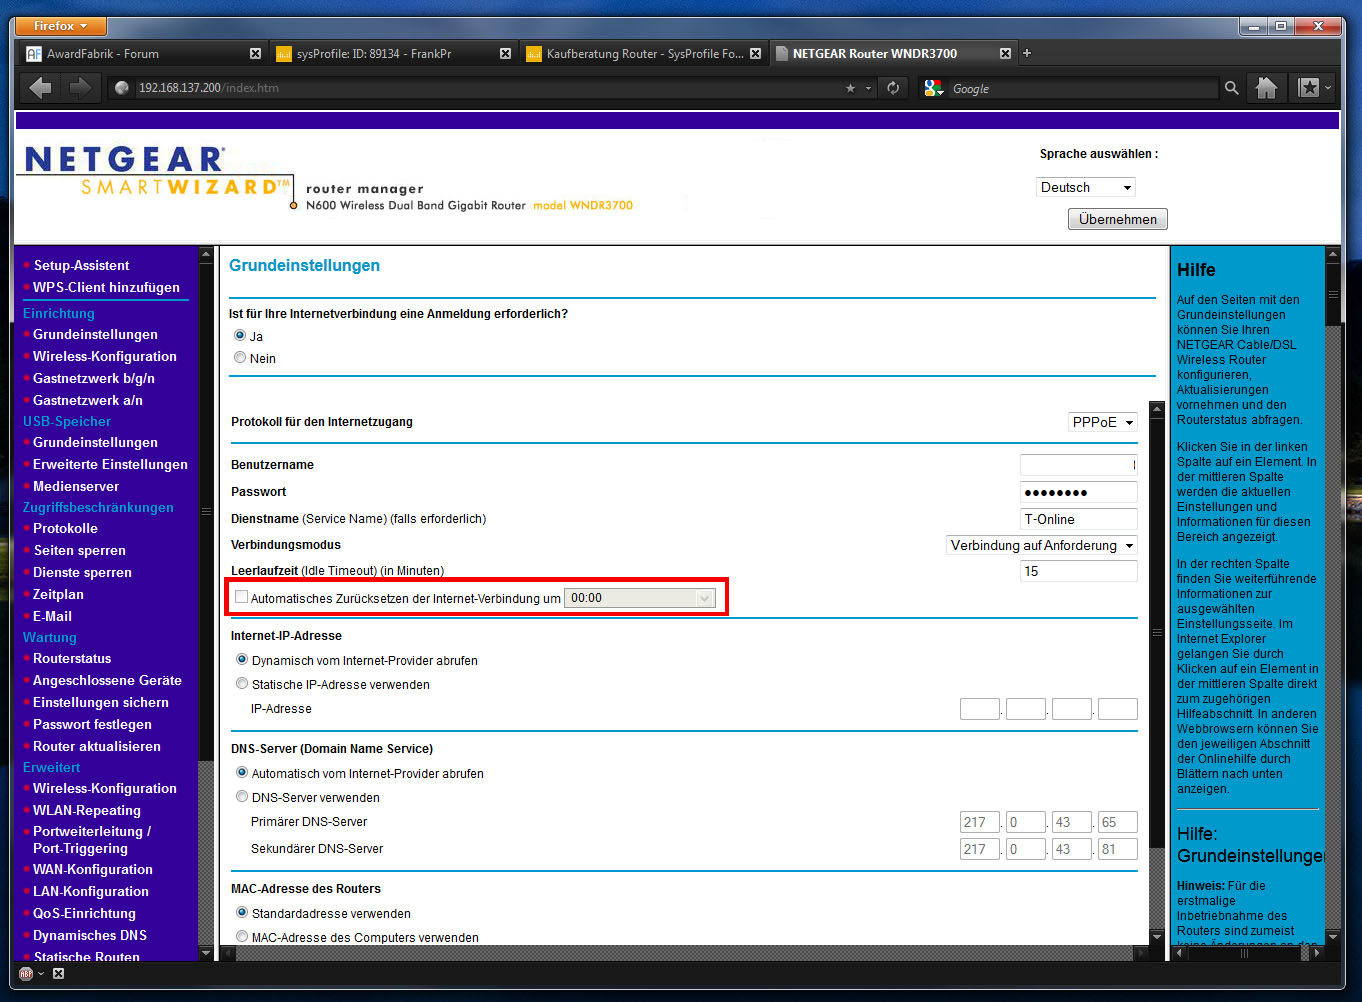
Task: Click the Benutzername input field
Action: coord(1079,465)
